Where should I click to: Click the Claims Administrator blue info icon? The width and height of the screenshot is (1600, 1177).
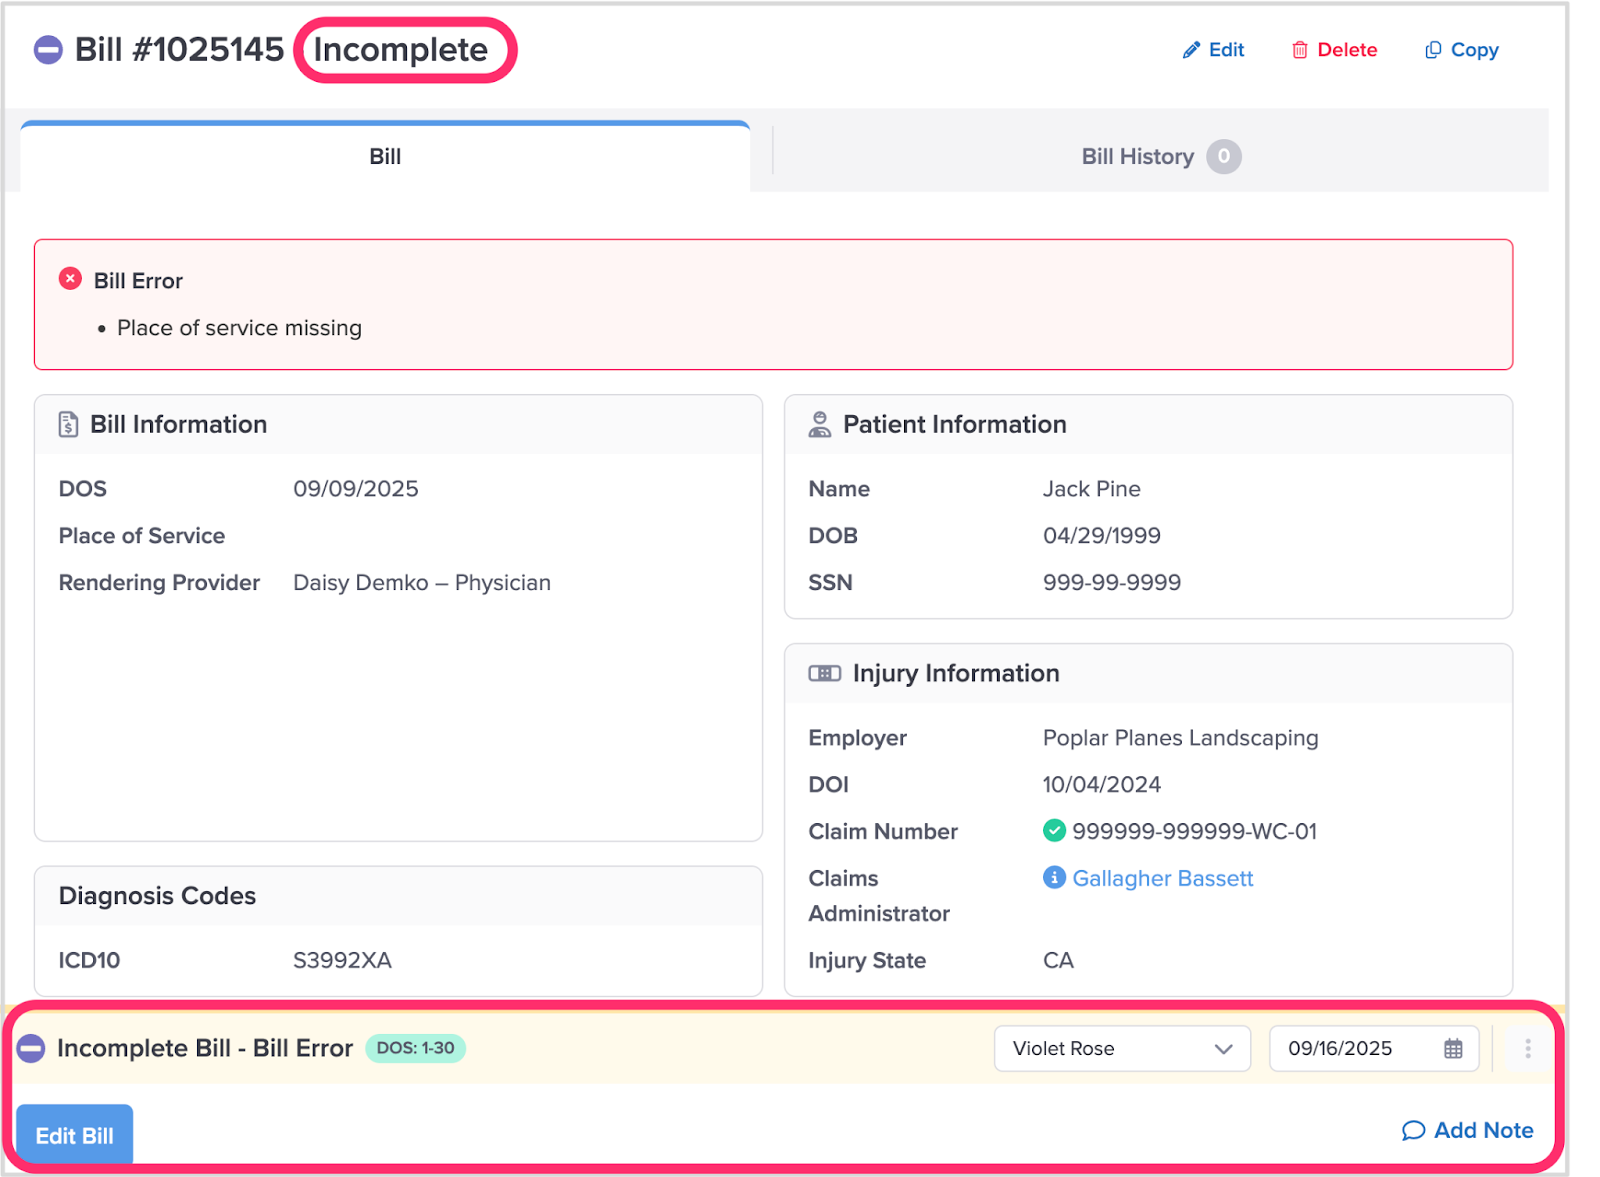coord(1054,877)
